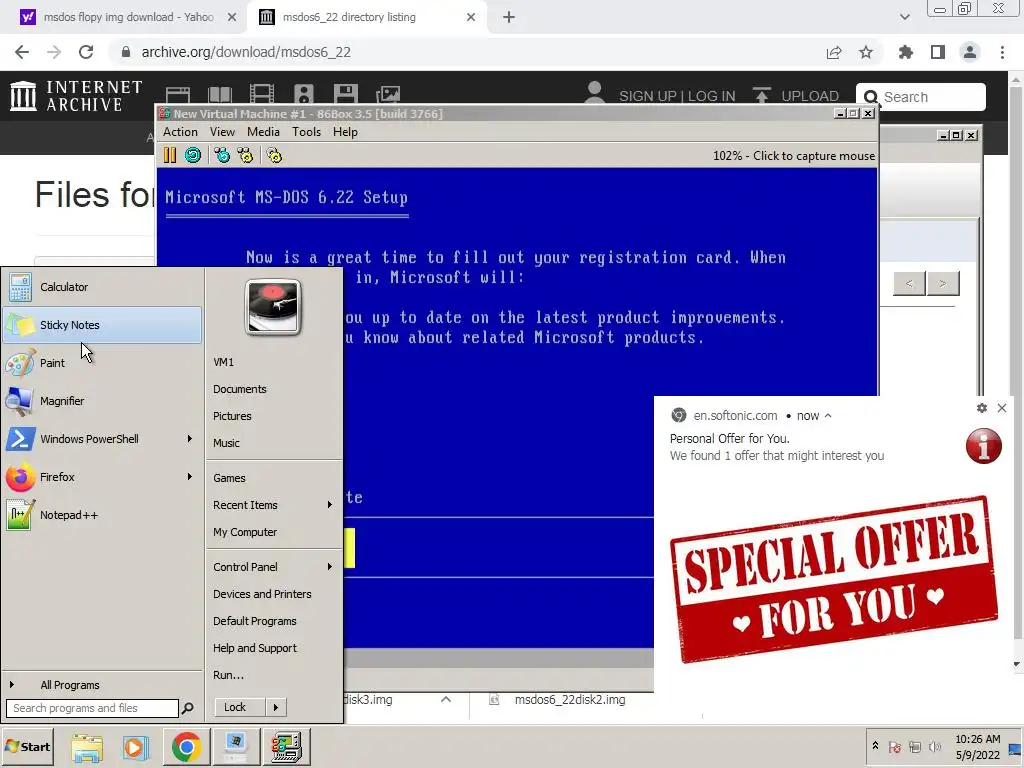Open Chrome extensions puzzle icon
The image size is (1024, 768).
pos(905,52)
